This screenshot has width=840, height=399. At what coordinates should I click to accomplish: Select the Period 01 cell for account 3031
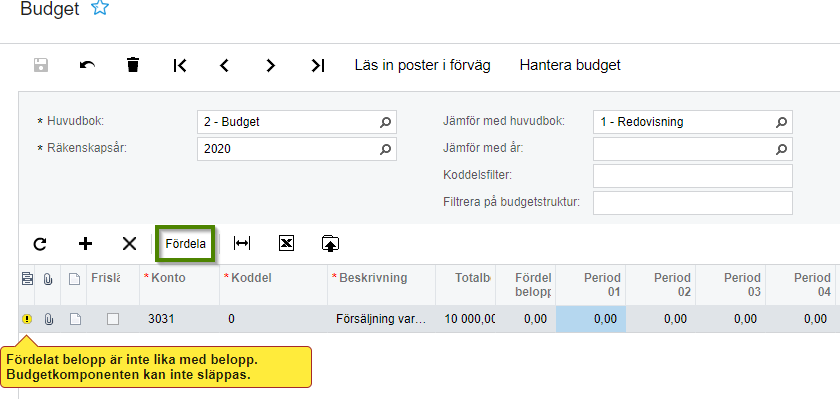(x=591, y=319)
